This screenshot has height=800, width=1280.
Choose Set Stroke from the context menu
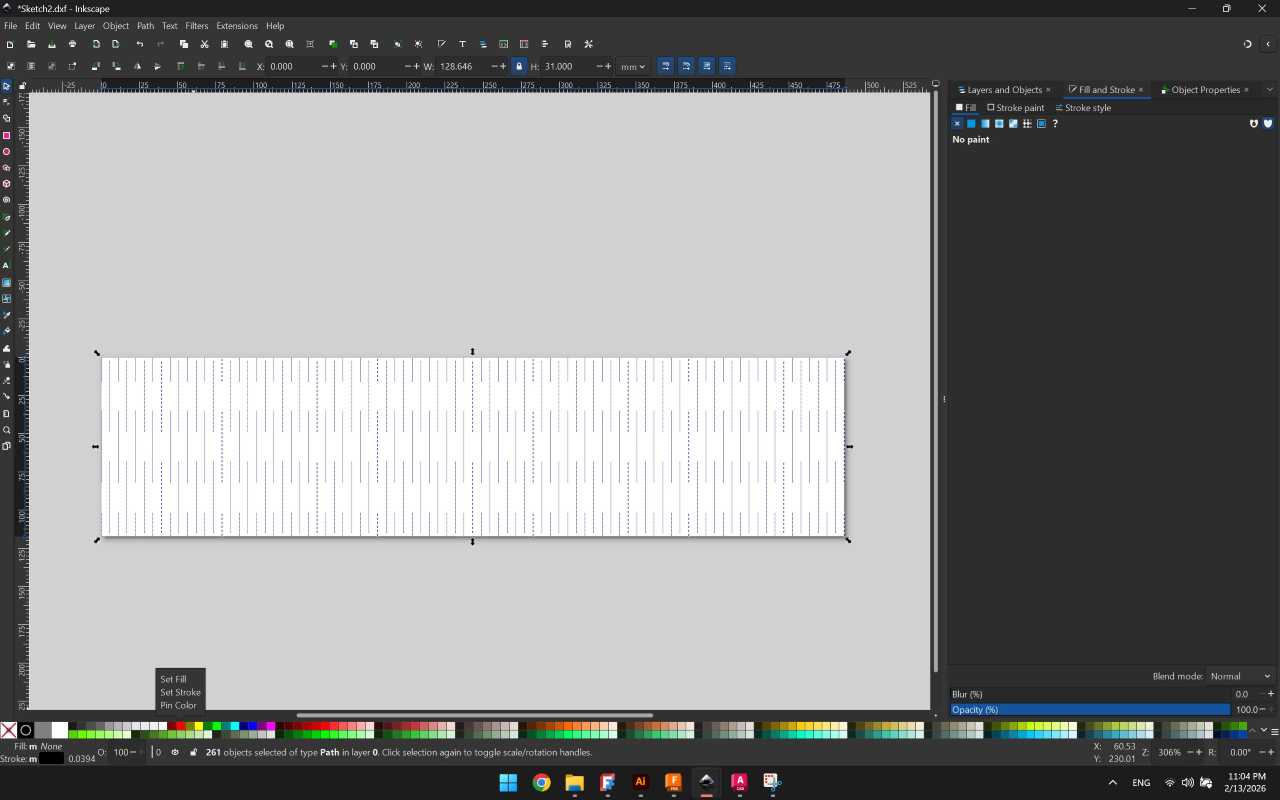pyautogui.click(x=180, y=692)
